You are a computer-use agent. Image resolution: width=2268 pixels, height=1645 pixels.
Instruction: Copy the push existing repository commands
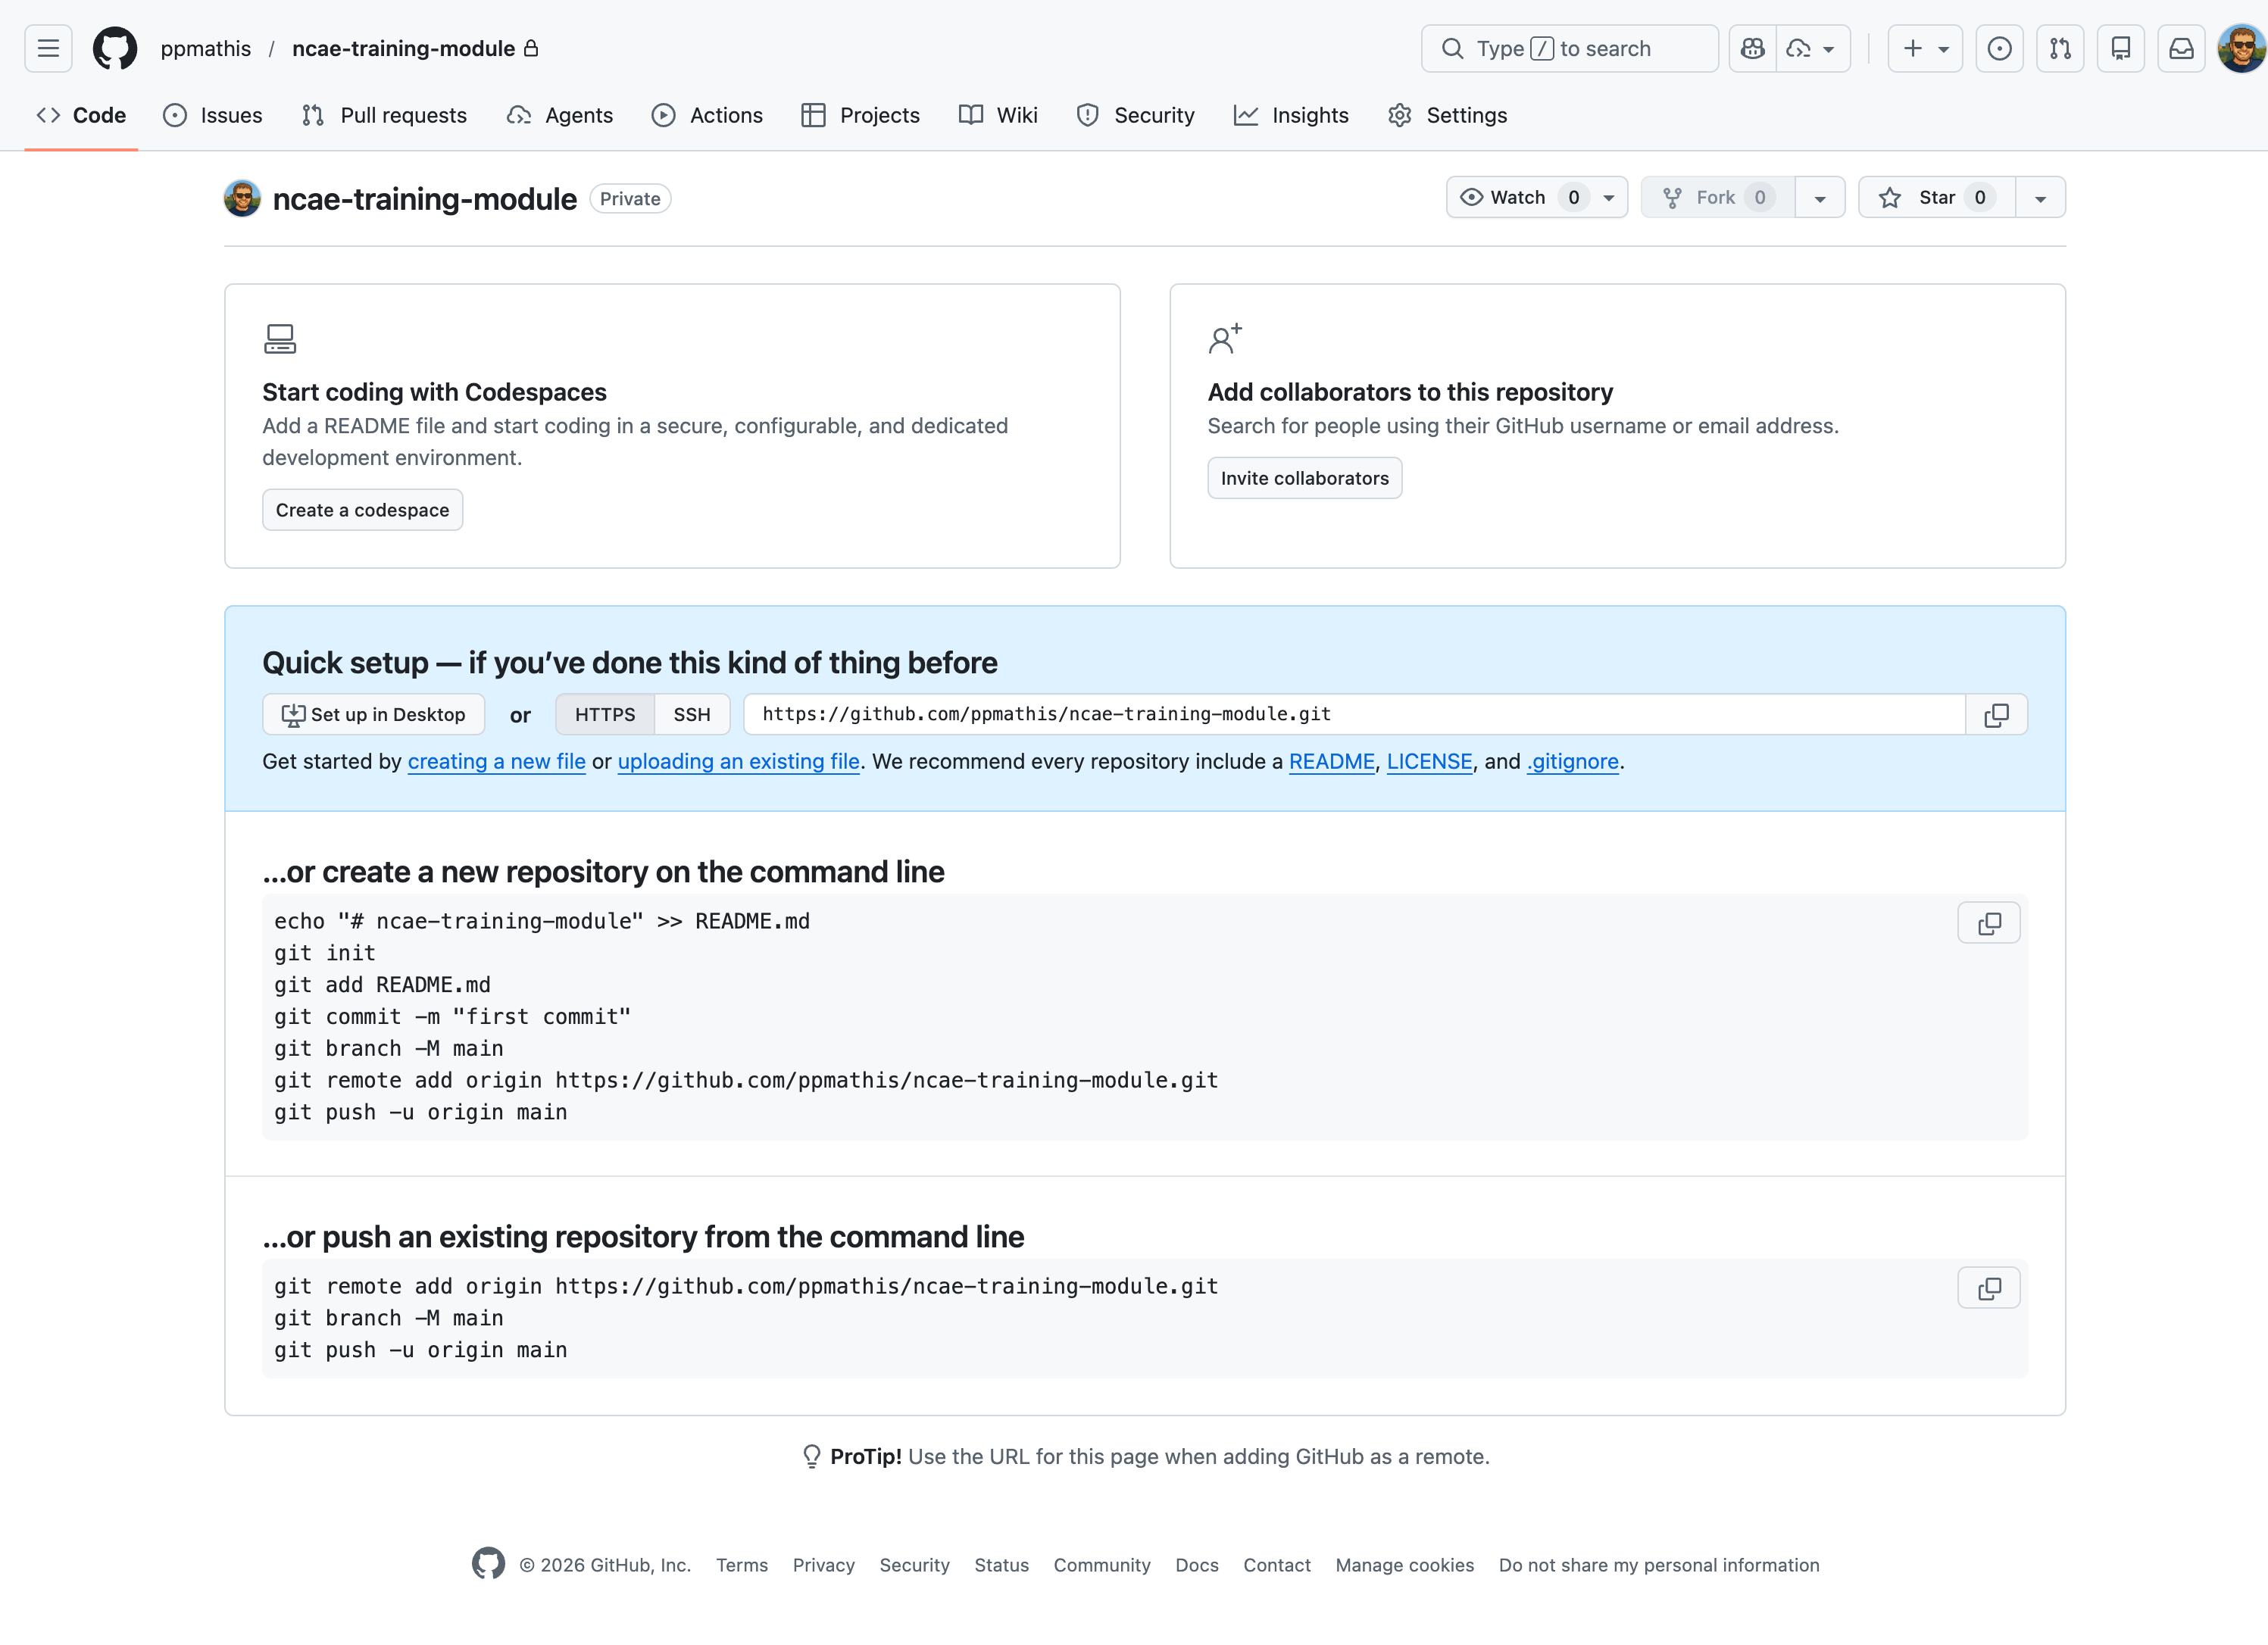[x=1989, y=1288]
